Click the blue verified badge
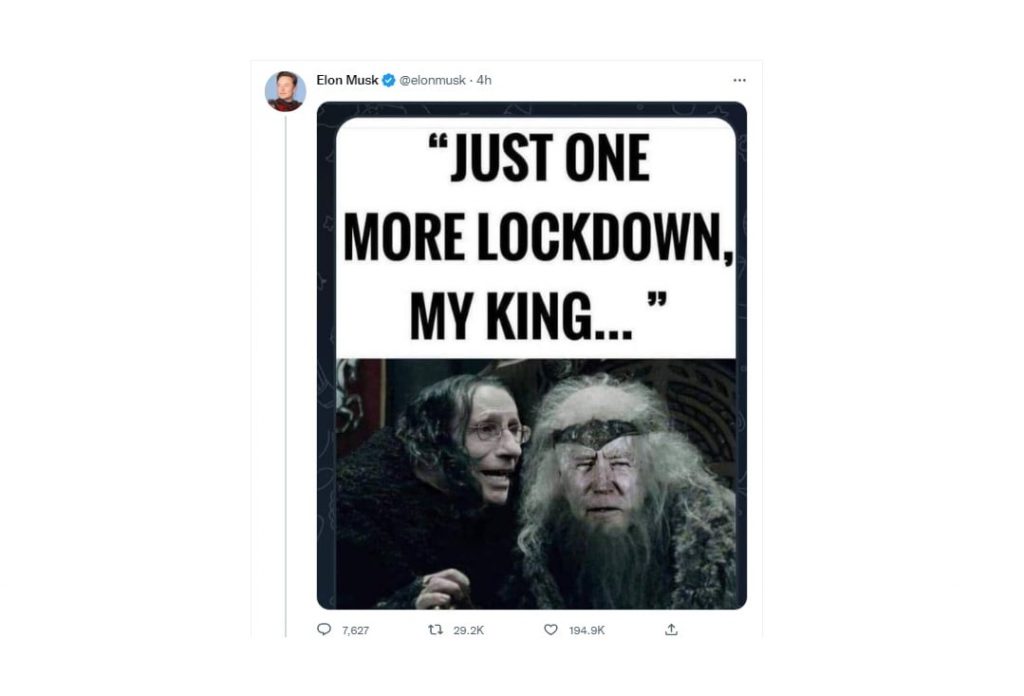Screen dimensions: 1024x696 click(x=389, y=80)
